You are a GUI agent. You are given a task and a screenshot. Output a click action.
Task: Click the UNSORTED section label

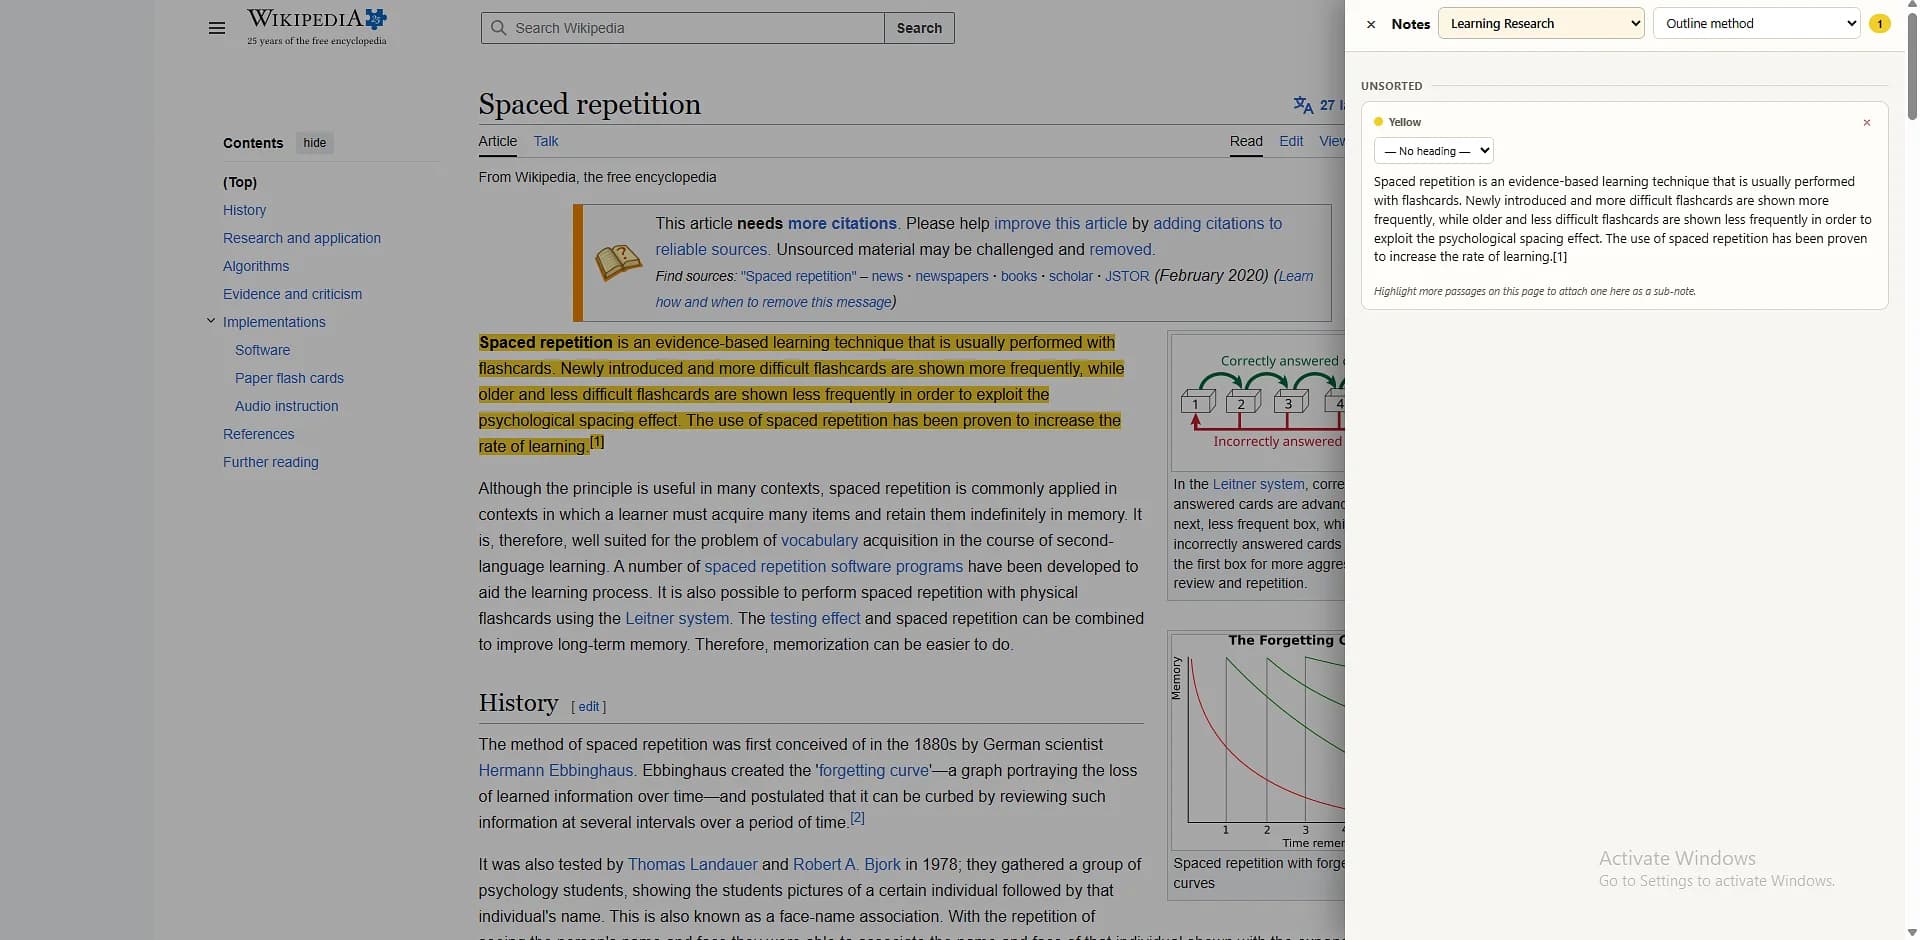(1391, 86)
